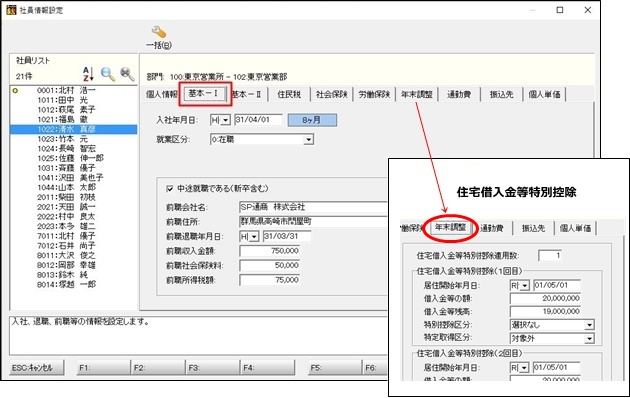Open the 社会保険 tab
Screen dimensions: 630x398
point(331,94)
